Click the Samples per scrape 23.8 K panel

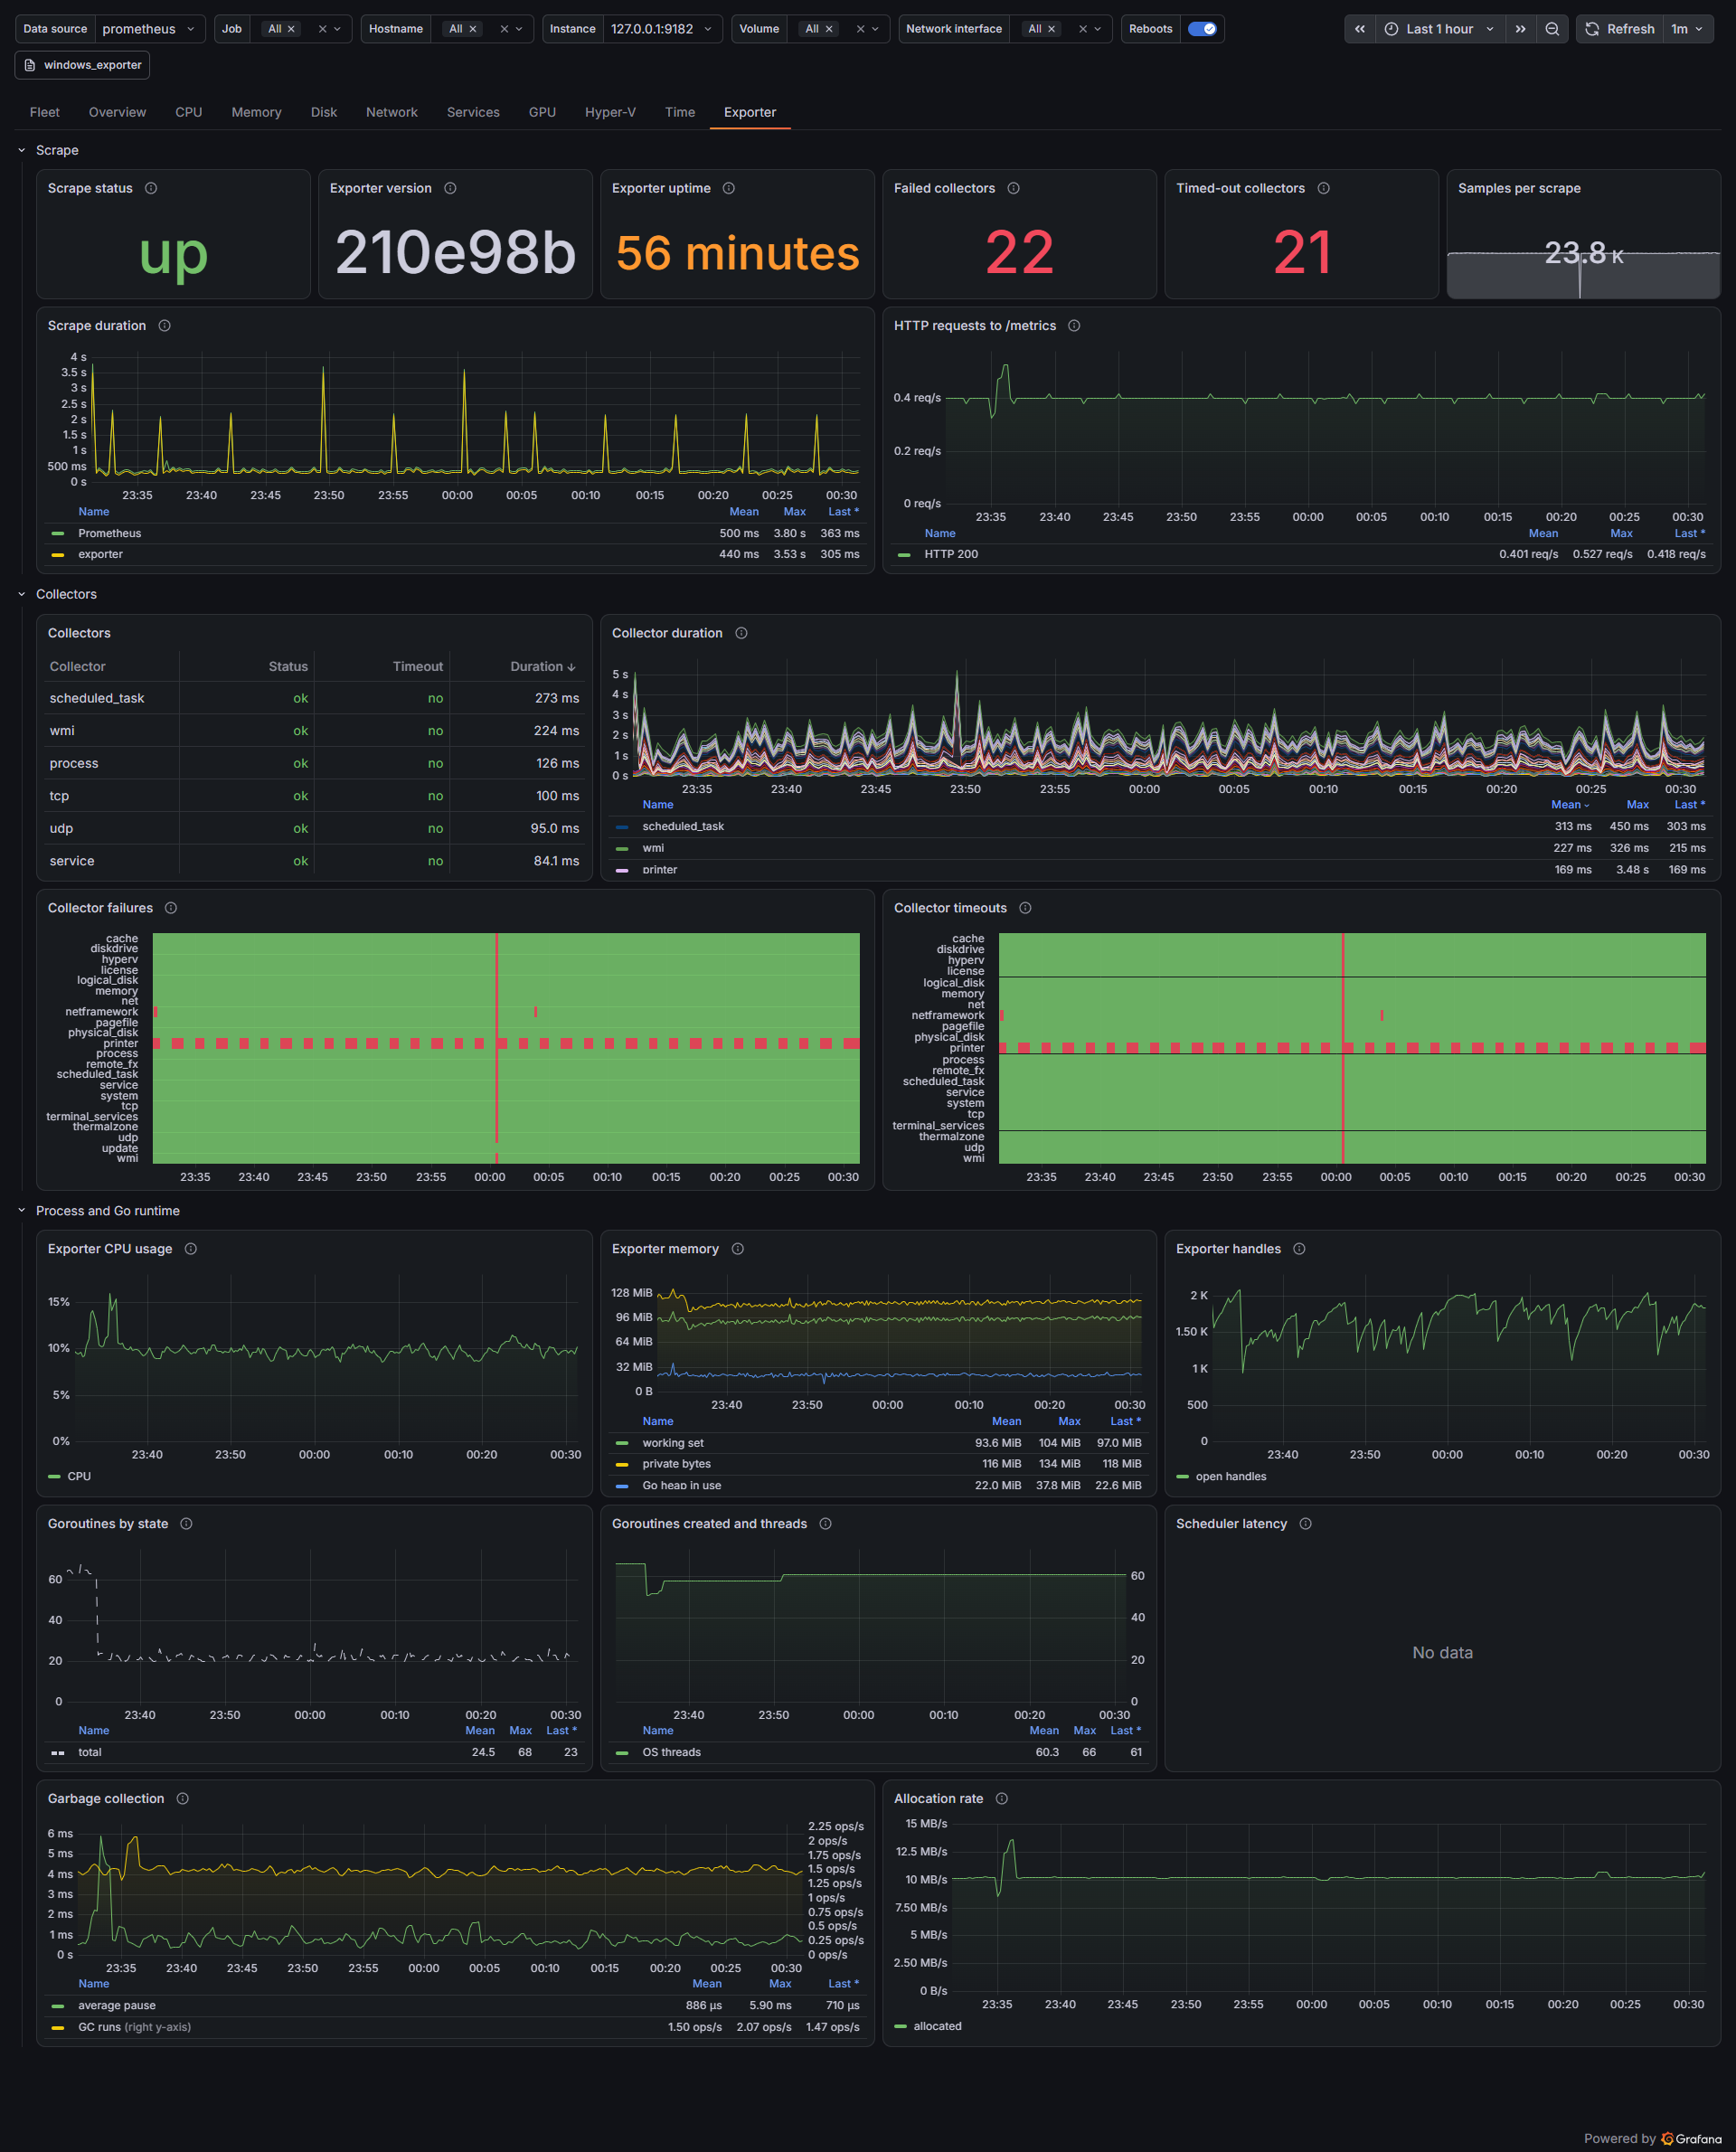point(1583,234)
